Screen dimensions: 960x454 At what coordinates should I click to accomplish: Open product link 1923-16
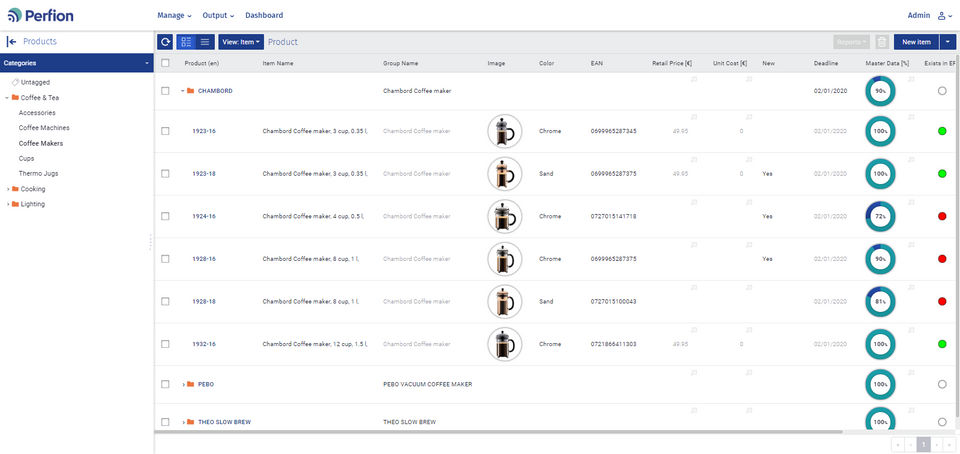[204, 131]
